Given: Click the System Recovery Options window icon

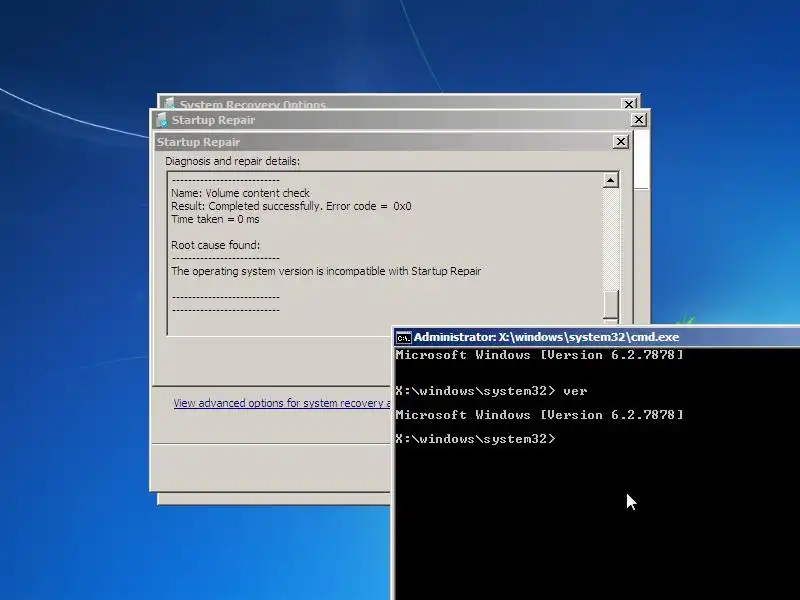Looking at the screenshot, I should pyautogui.click(x=169, y=103).
